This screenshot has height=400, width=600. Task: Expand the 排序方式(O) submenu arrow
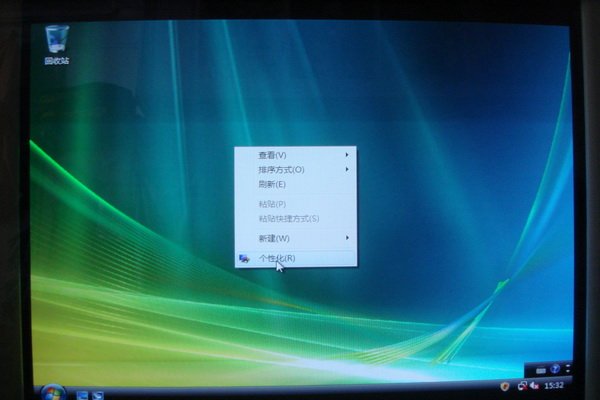pyautogui.click(x=347, y=169)
